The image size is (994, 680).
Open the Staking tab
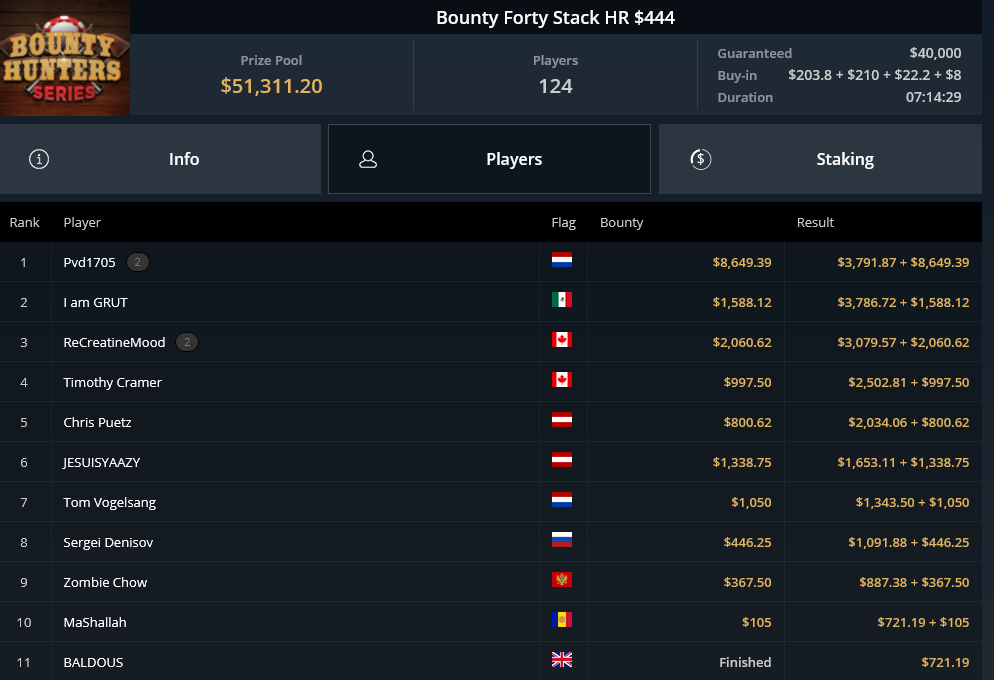820,159
